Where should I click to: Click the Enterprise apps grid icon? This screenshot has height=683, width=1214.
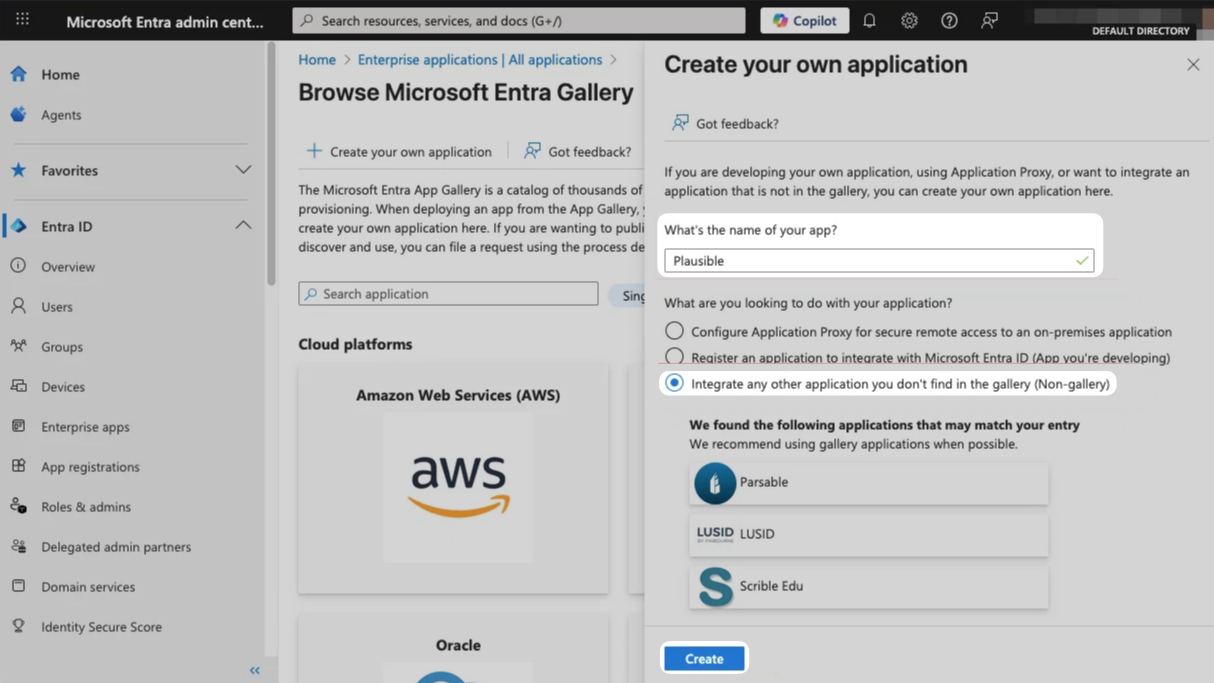point(18,426)
